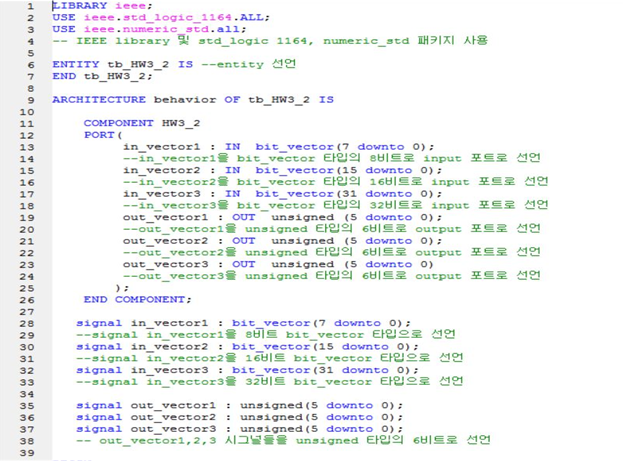Click the '--signal in_vector2' comment line
Screen dimensions: 623x464
270,358
